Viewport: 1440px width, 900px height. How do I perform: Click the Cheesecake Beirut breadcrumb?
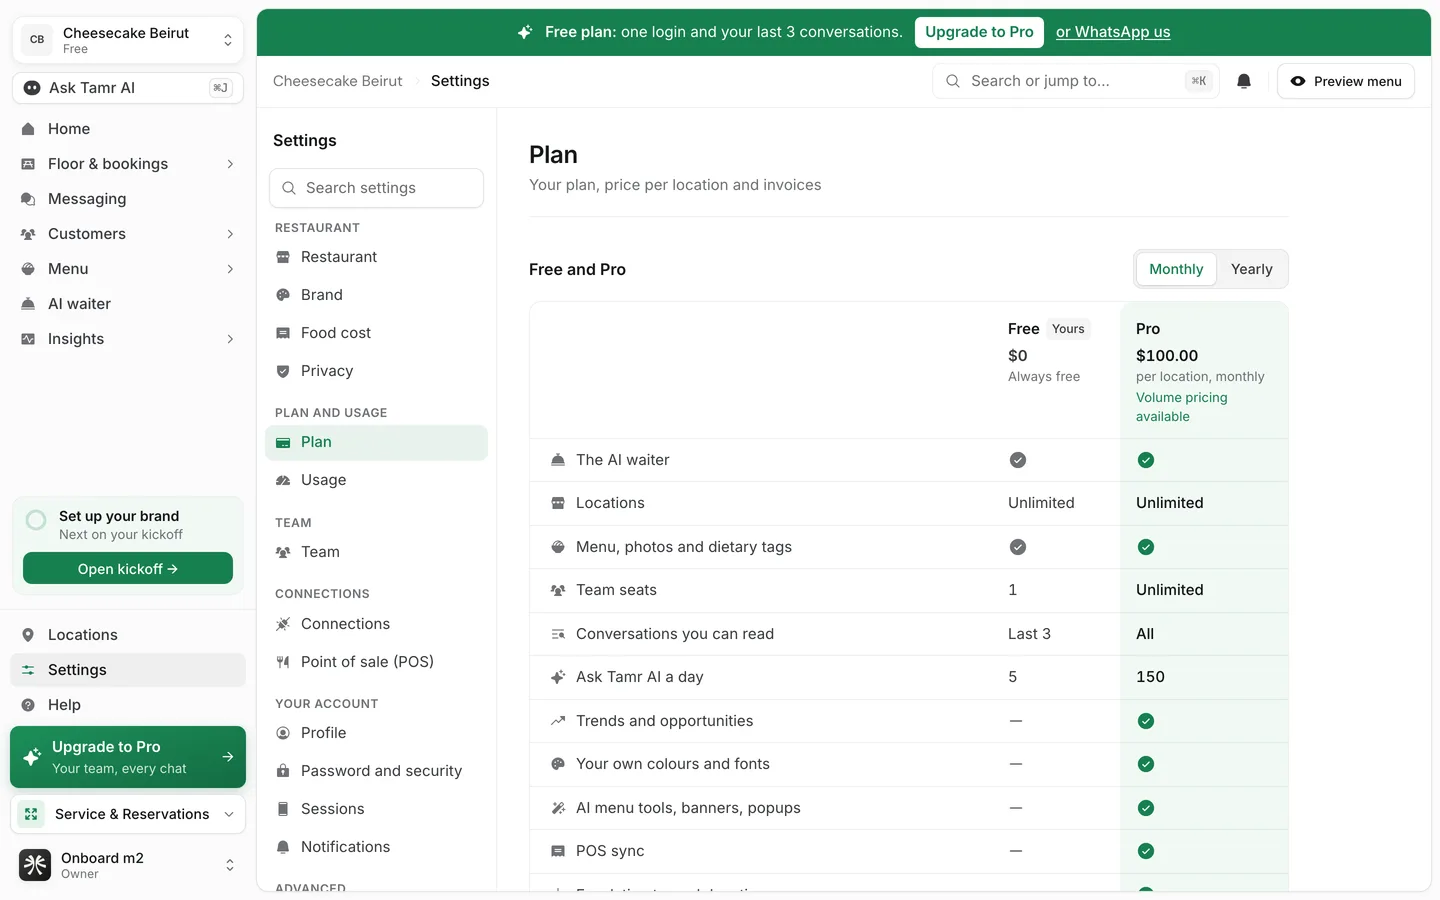pos(338,81)
